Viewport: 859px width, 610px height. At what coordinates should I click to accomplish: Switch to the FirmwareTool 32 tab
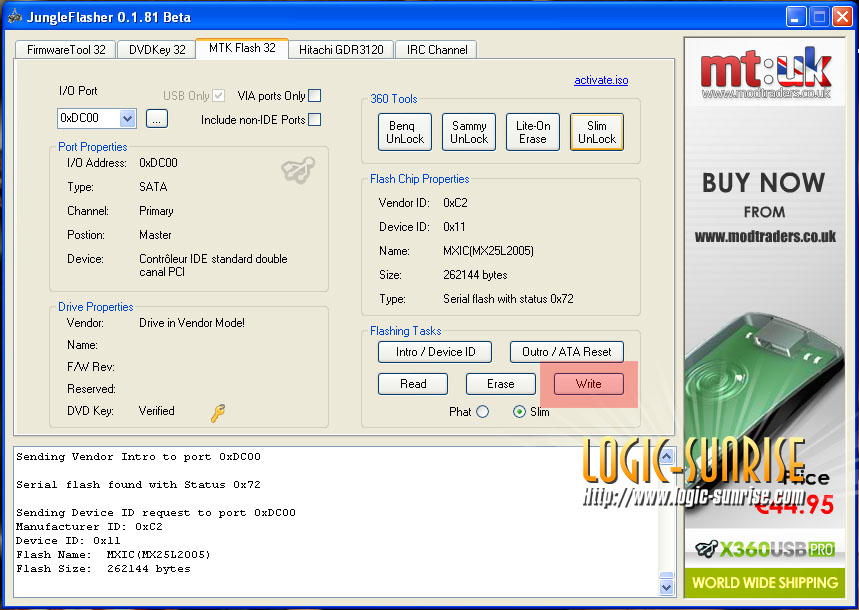tap(66, 50)
